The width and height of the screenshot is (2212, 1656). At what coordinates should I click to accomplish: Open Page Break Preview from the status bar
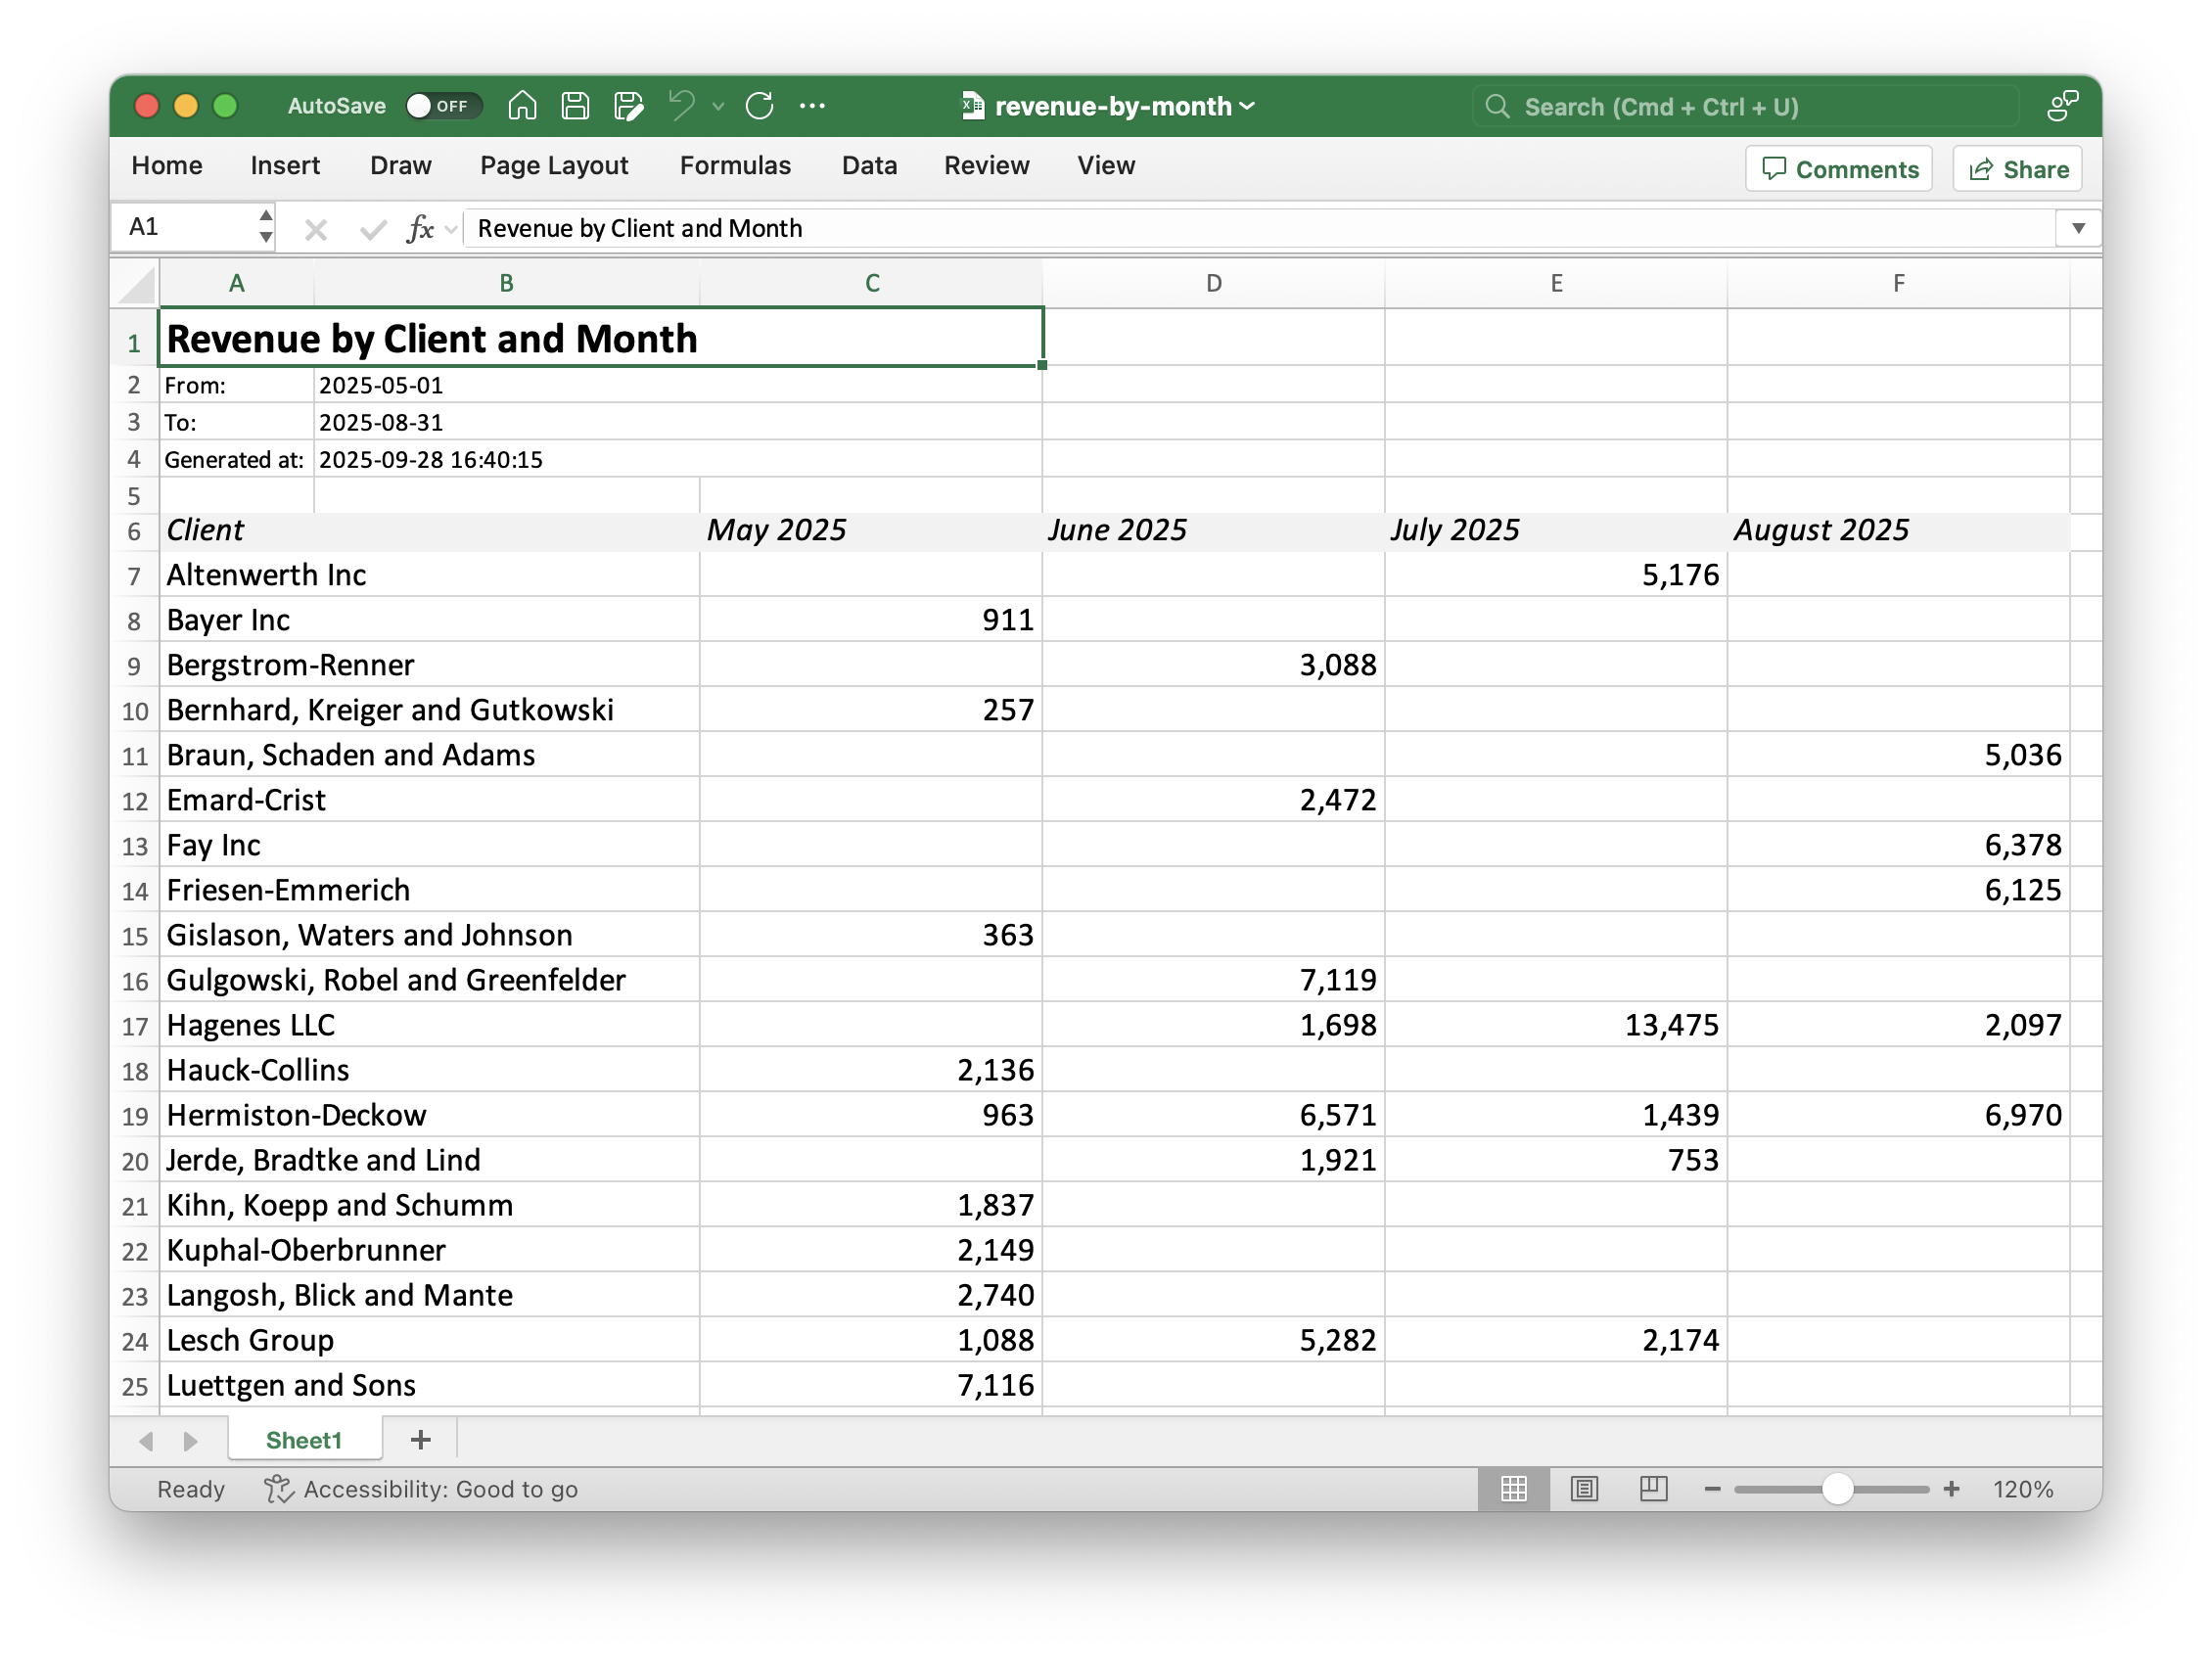click(1654, 1489)
